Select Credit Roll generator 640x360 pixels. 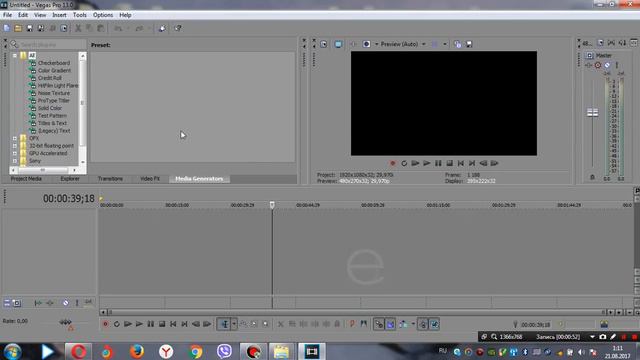pyautogui.click(x=50, y=78)
